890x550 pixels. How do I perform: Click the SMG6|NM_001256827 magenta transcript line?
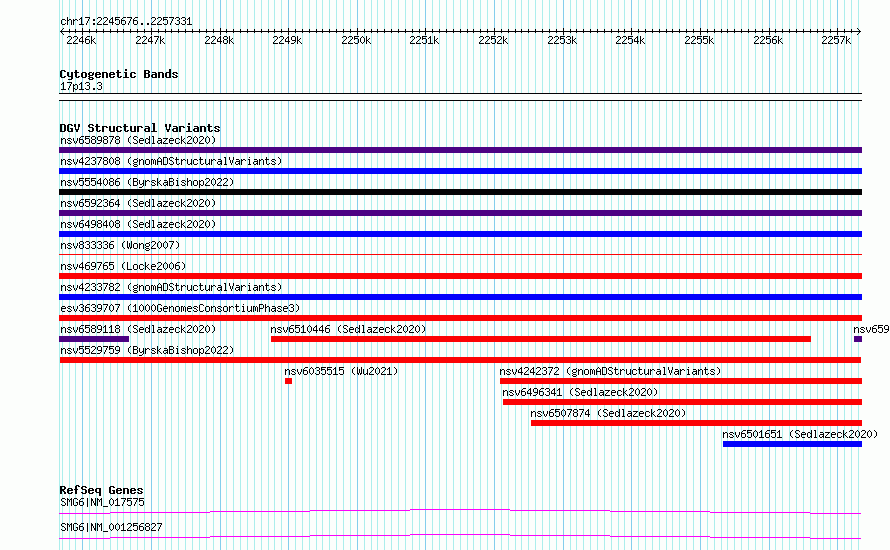[460, 536]
